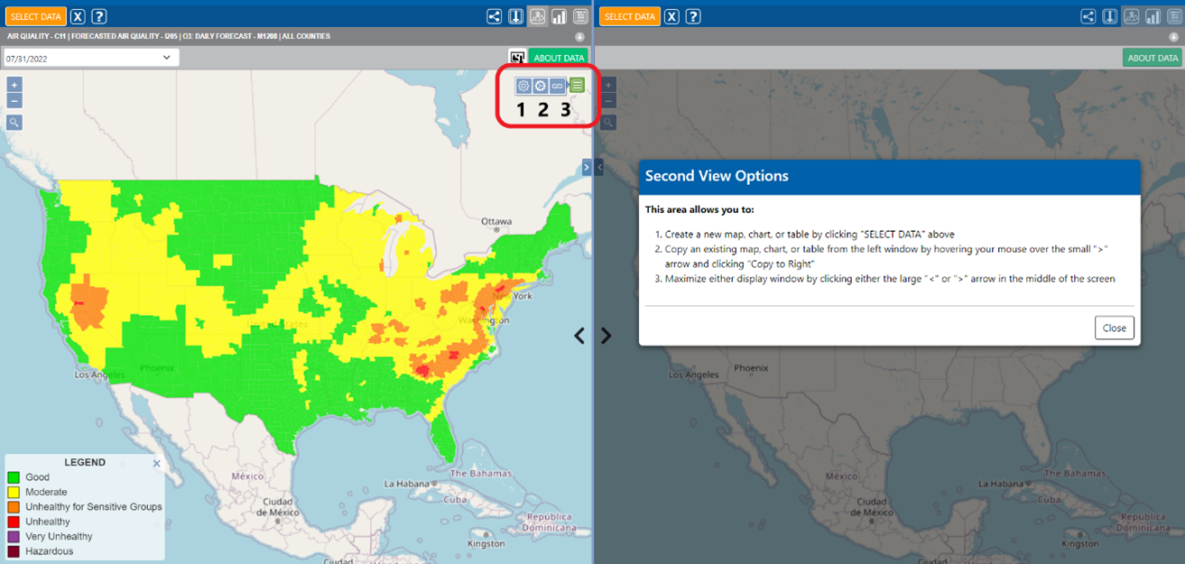
Task: Switch left panel to table view
Action: [x=580, y=17]
